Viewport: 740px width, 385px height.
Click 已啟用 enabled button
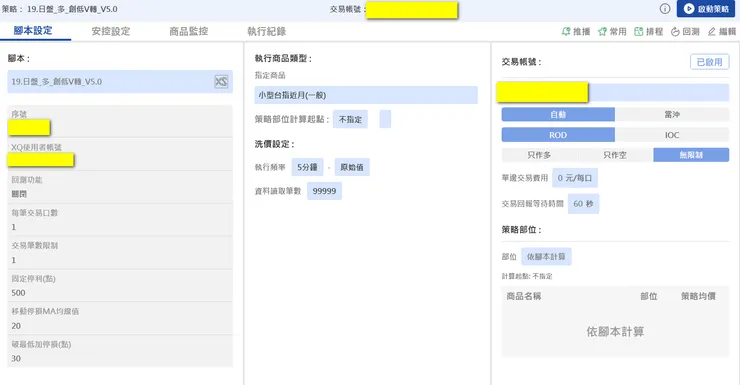[x=709, y=62]
